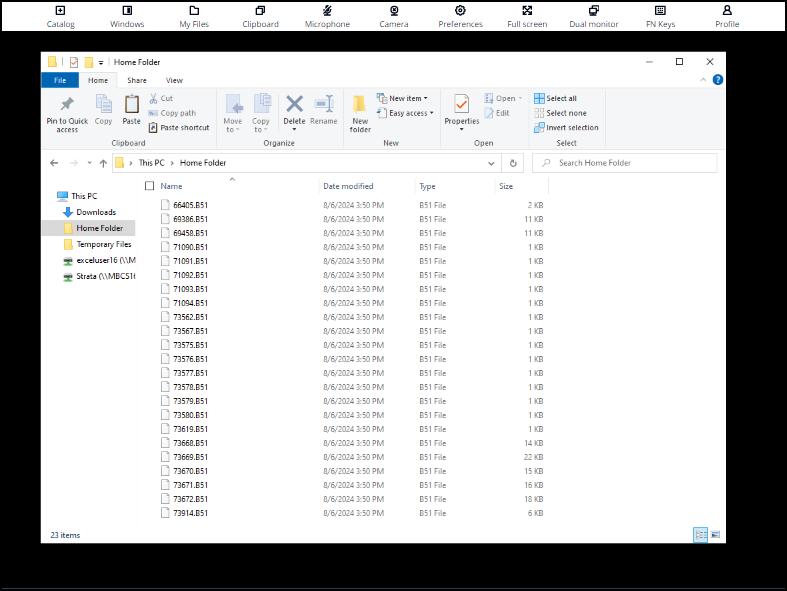Refresh the Home Folder view
Image resolution: width=787 pixels, height=591 pixels.
tap(513, 163)
